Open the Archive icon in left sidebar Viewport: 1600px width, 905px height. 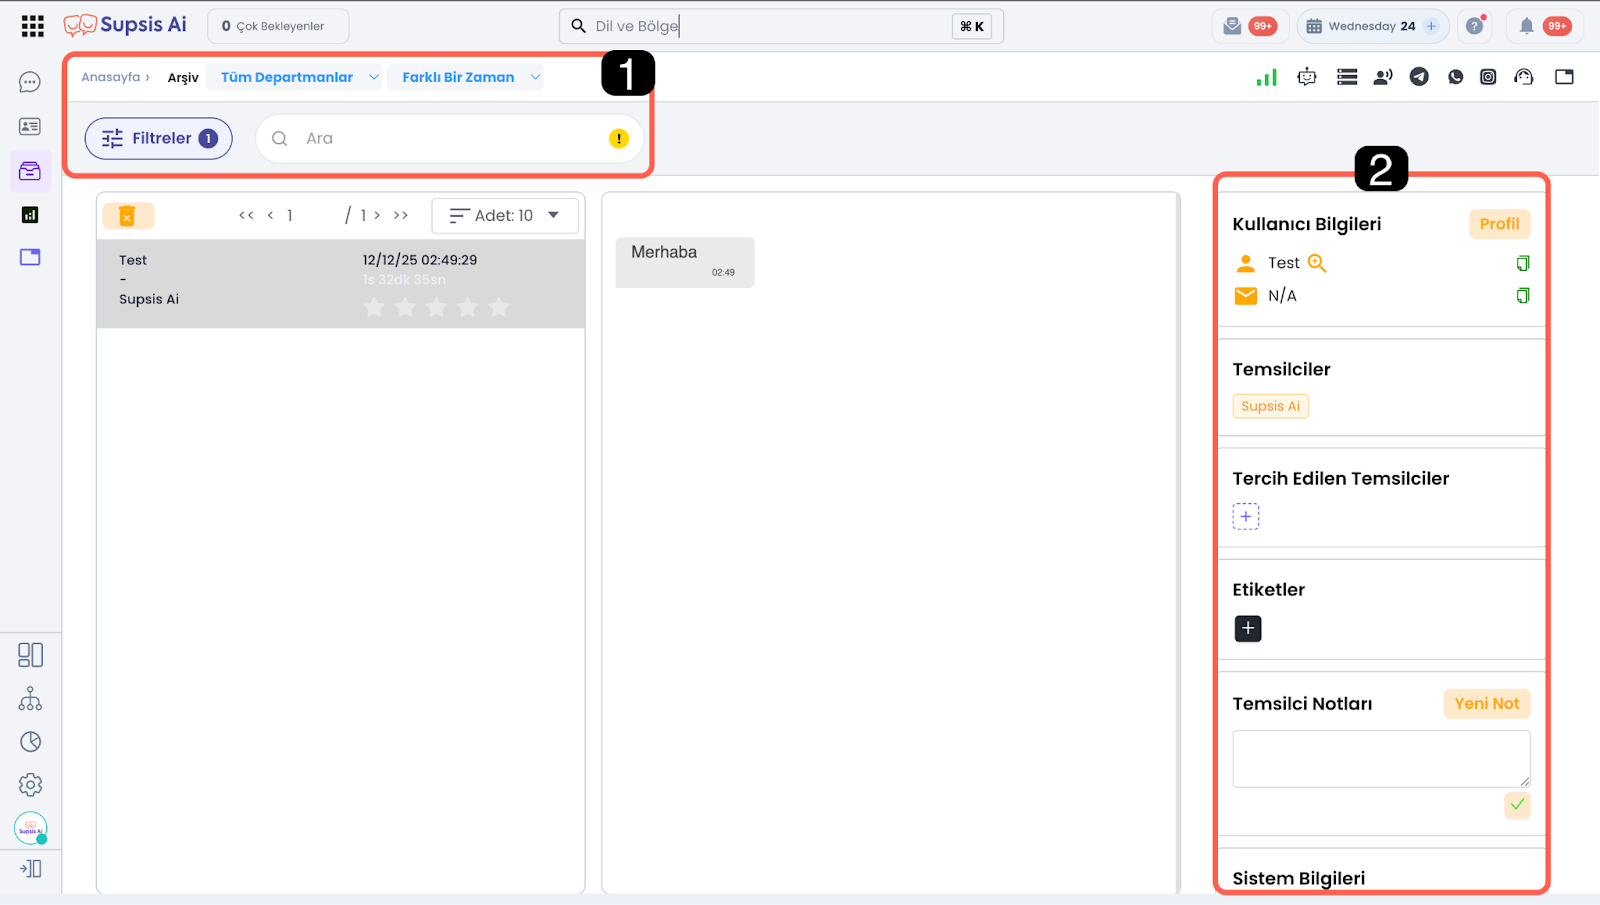tap(30, 171)
